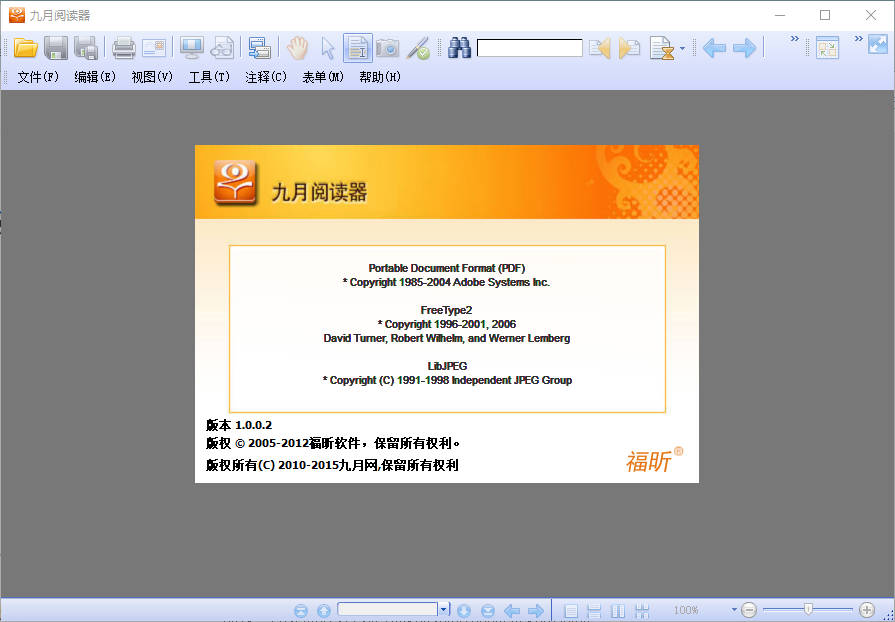Image resolution: width=895 pixels, height=622 pixels.
Task: Open the 帮助(H) menu
Action: [380, 77]
